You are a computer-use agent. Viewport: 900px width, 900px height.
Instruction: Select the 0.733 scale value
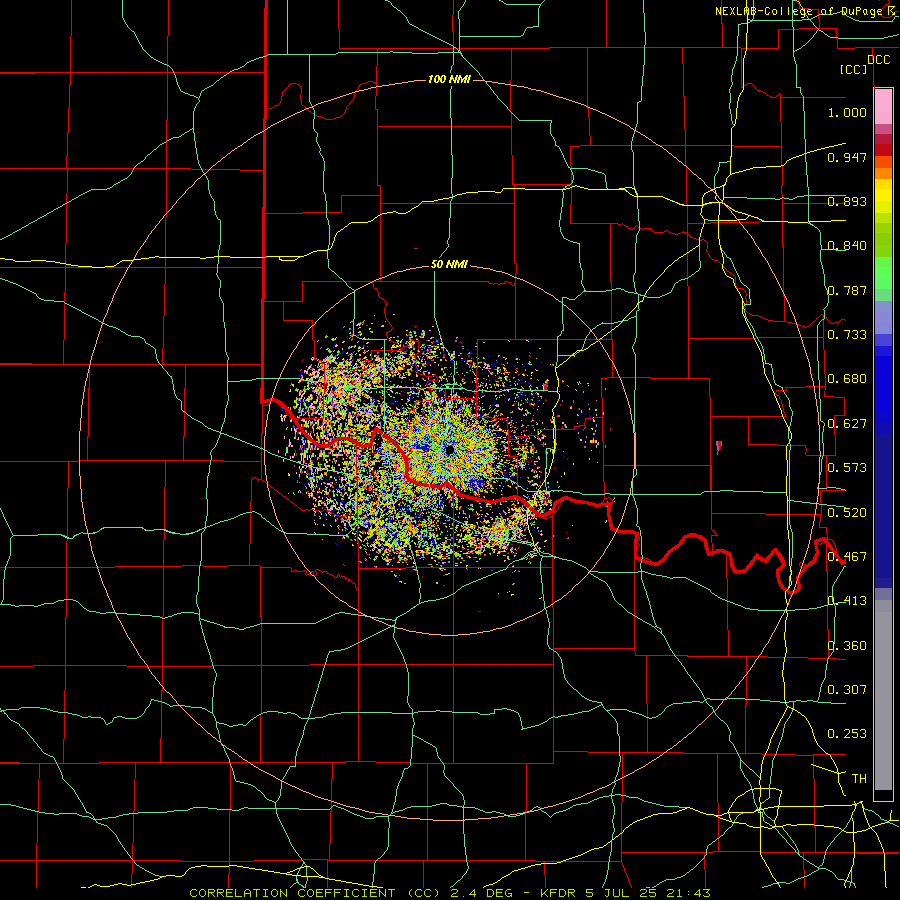(847, 335)
